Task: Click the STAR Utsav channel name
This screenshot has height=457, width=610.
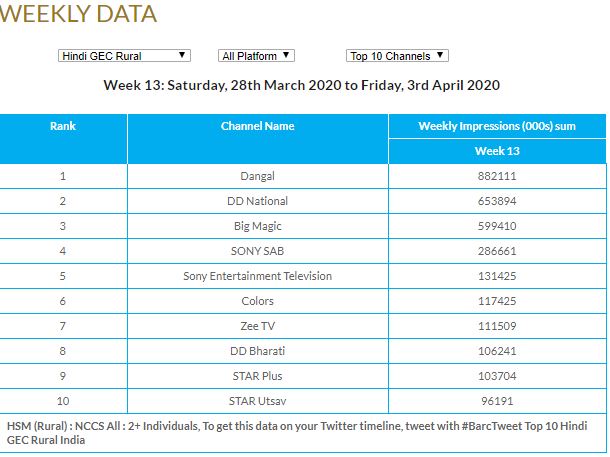Action: (257, 400)
